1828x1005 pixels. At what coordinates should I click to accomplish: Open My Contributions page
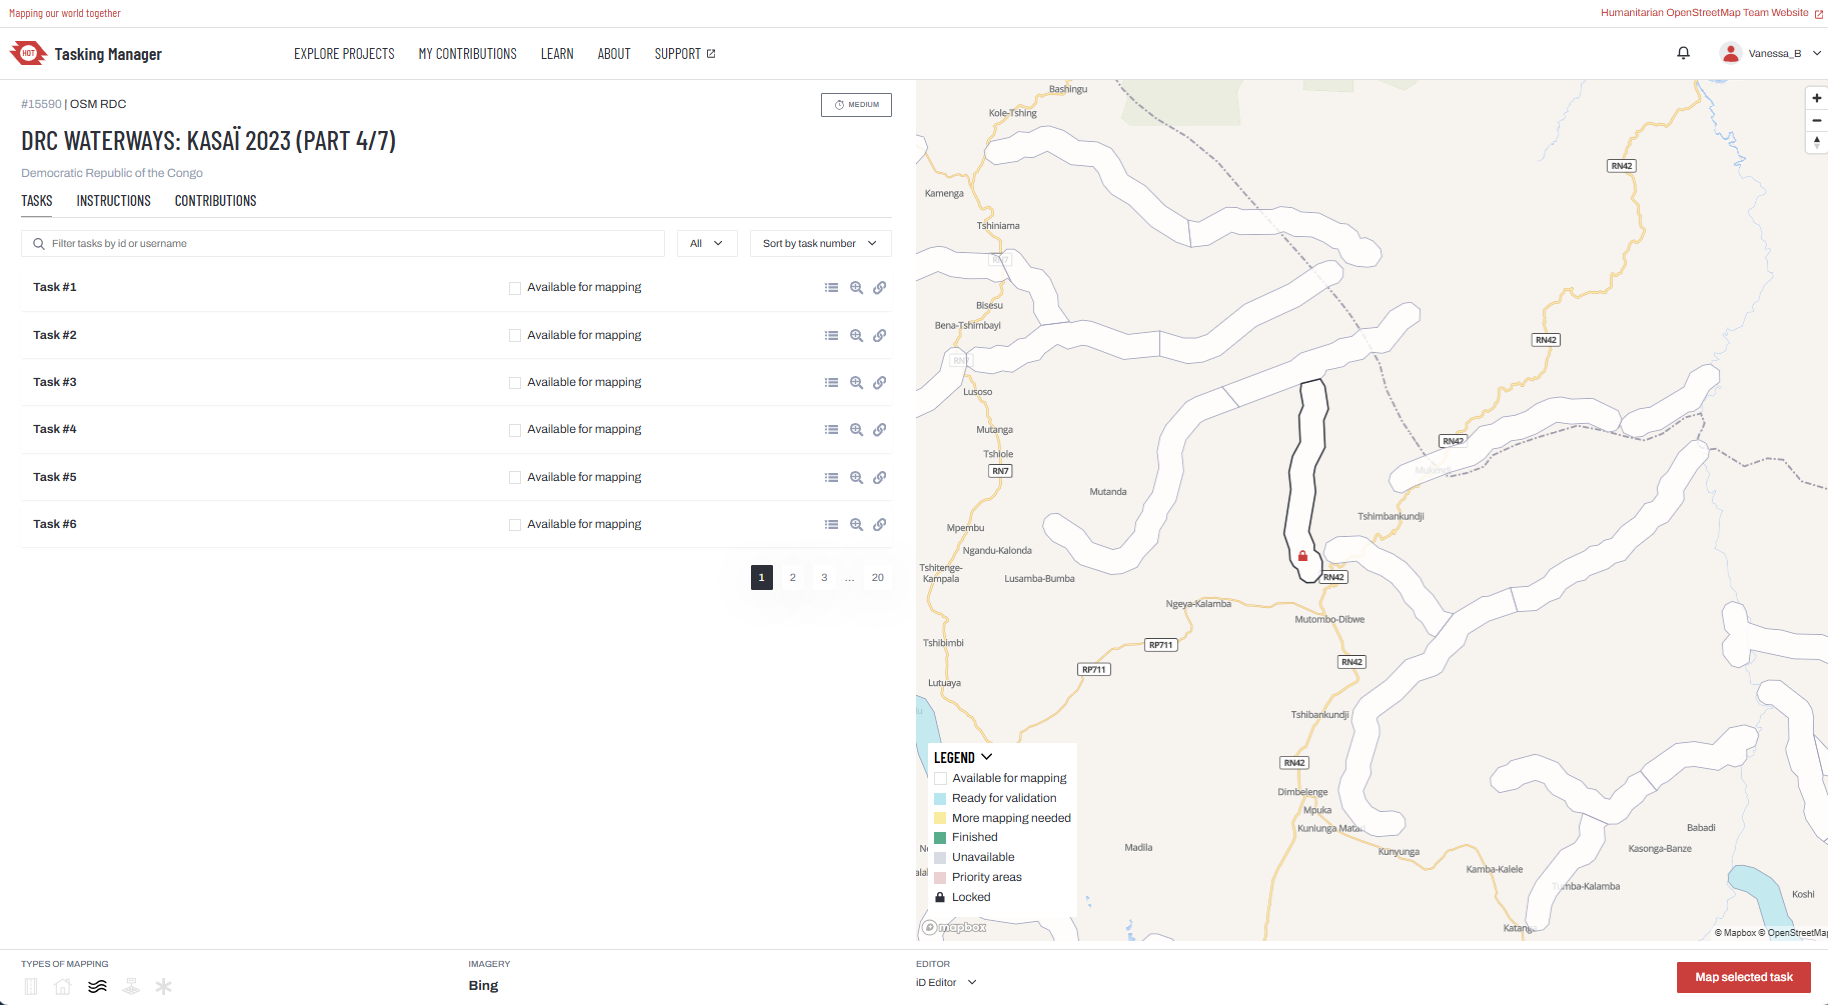(x=468, y=54)
